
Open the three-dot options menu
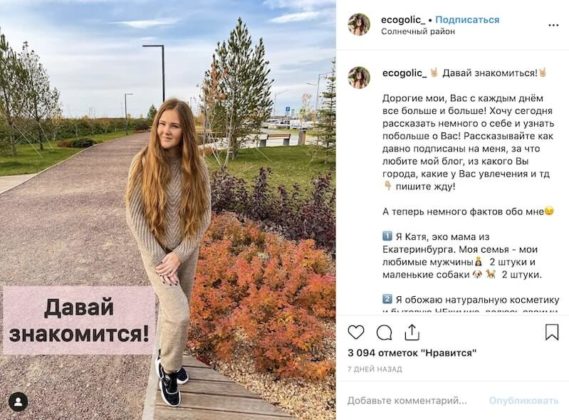click(553, 25)
